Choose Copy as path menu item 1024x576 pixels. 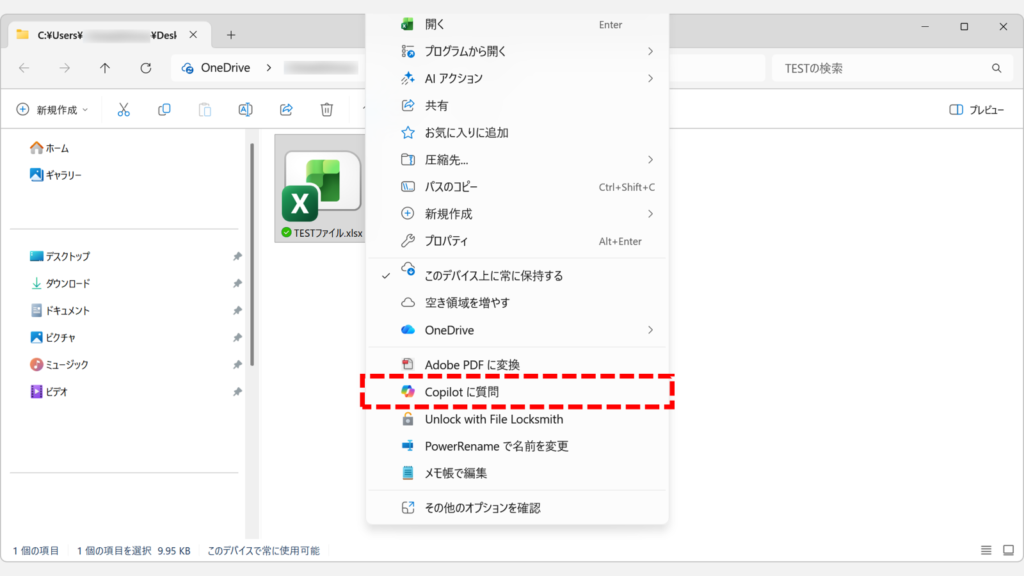pyautogui.click(x=517, y=187)
